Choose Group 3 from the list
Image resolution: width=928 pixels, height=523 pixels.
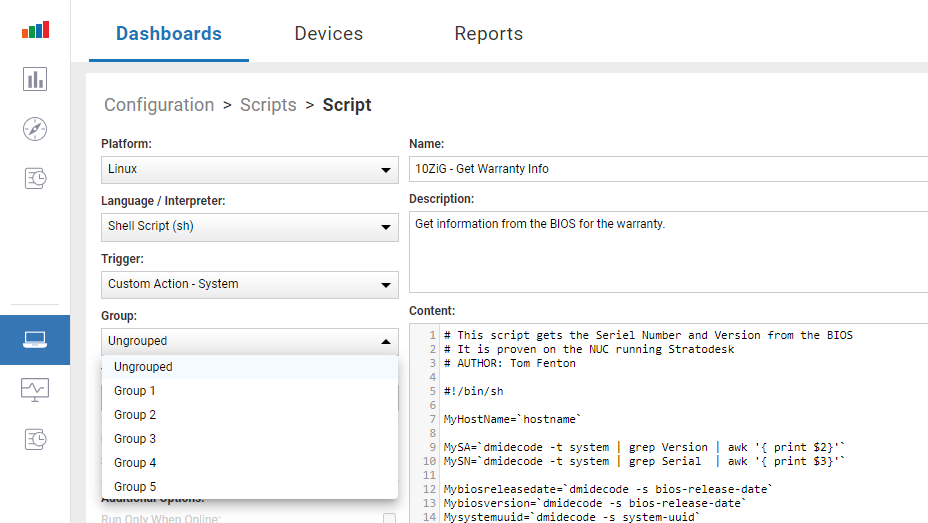(x=250, y=439)
